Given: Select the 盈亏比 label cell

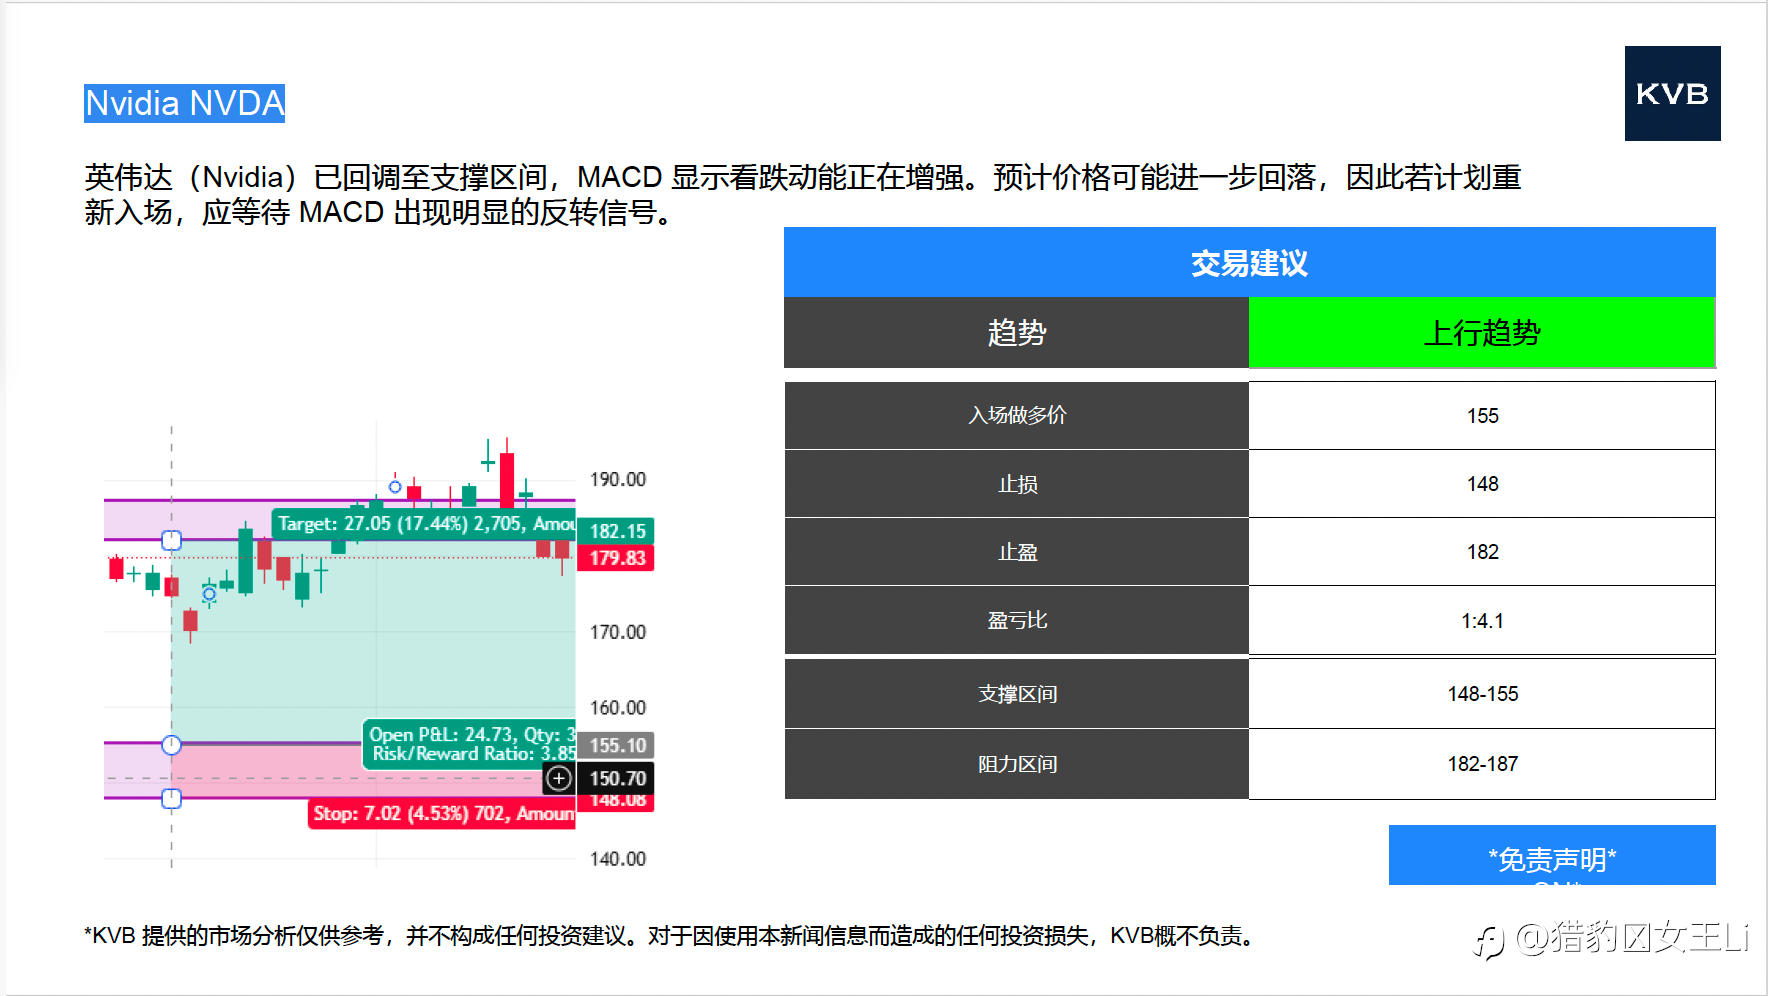Looking at the screenshot, I should click(x=1017, y=620).
